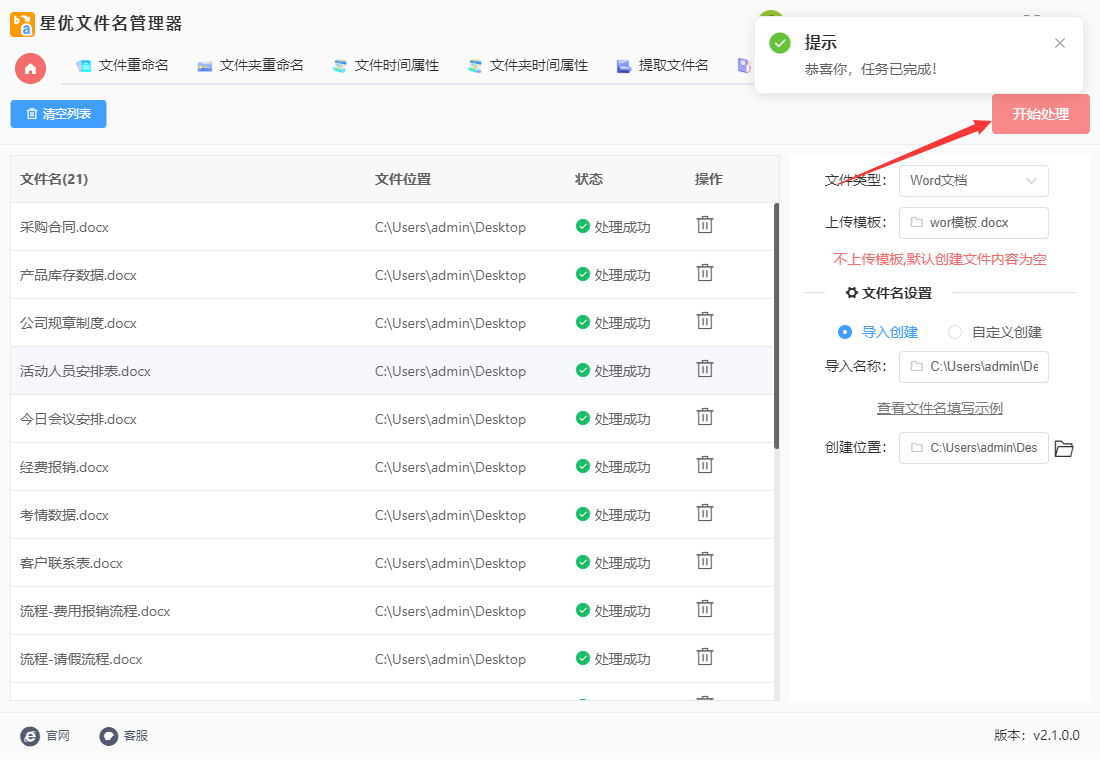Select the 产品库存数据.docx file name

point(79,275)
